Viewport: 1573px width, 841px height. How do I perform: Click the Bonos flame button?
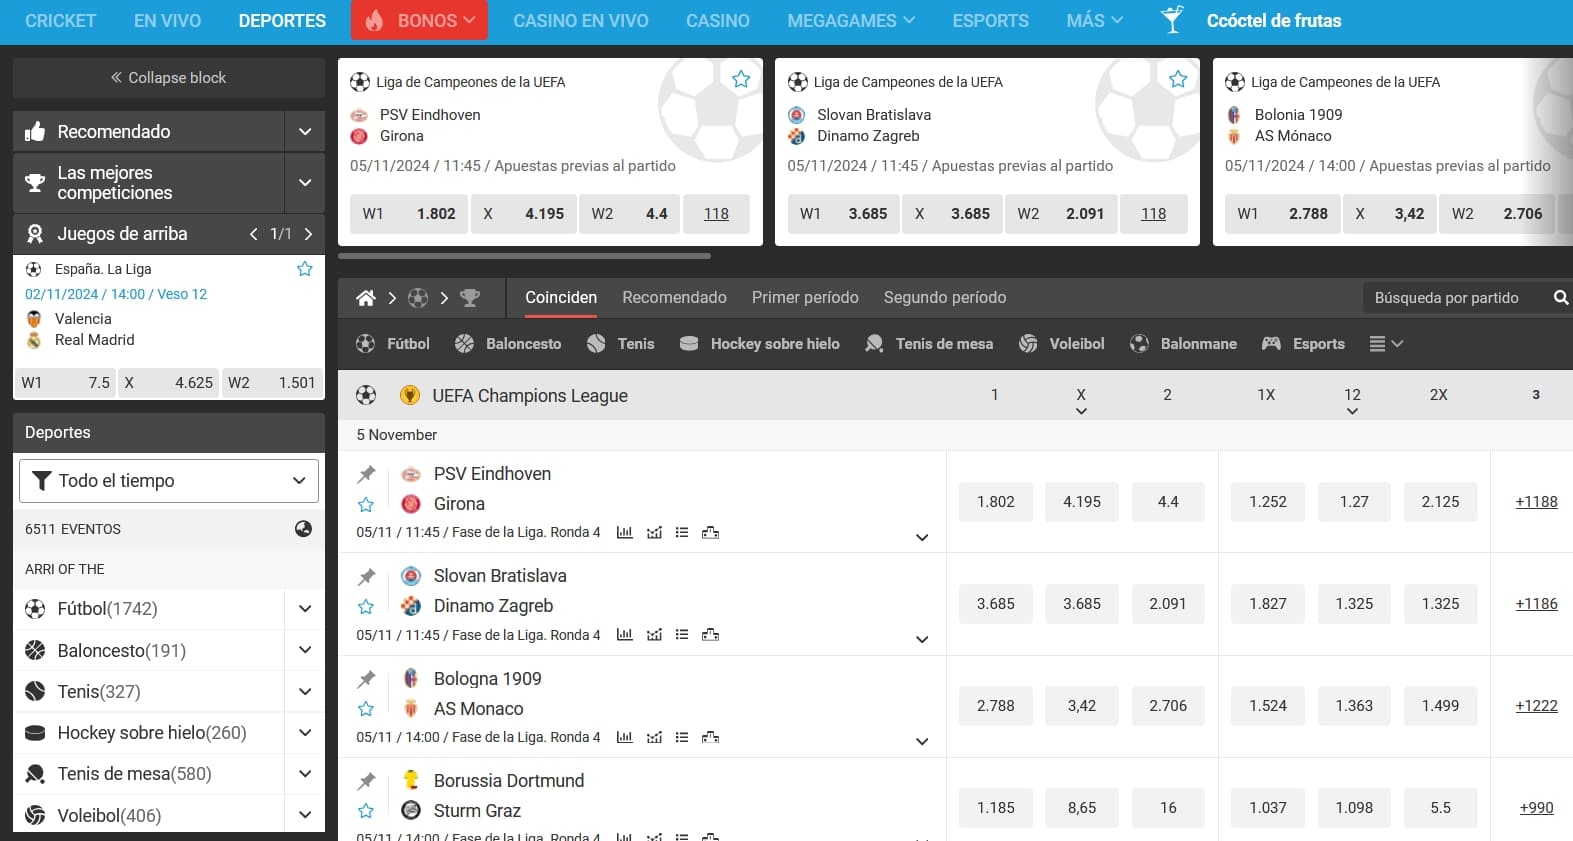419,20
